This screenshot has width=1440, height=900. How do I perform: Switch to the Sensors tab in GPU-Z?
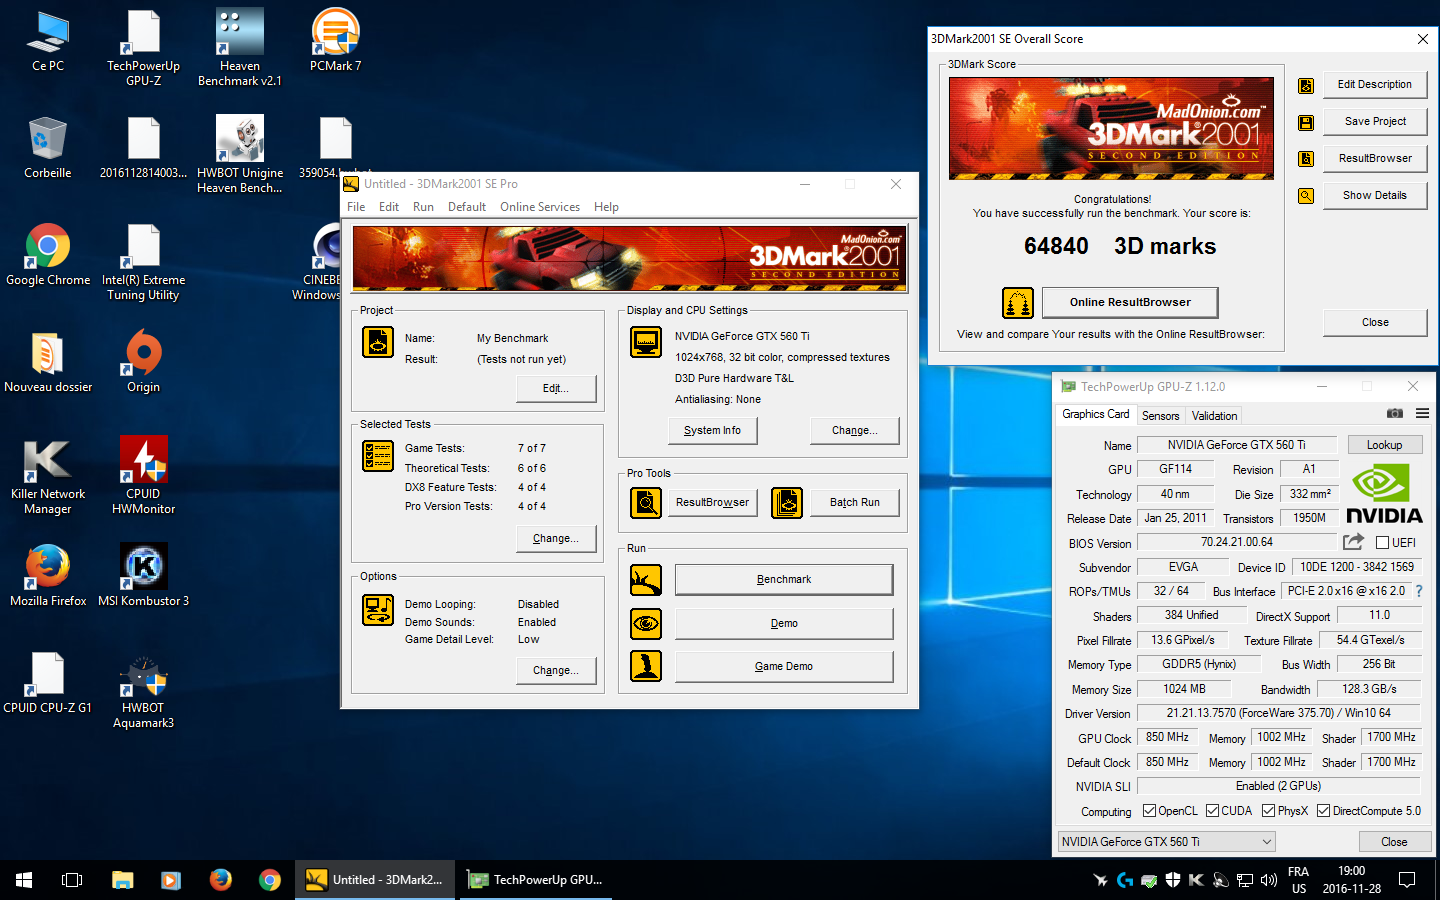1160,416
